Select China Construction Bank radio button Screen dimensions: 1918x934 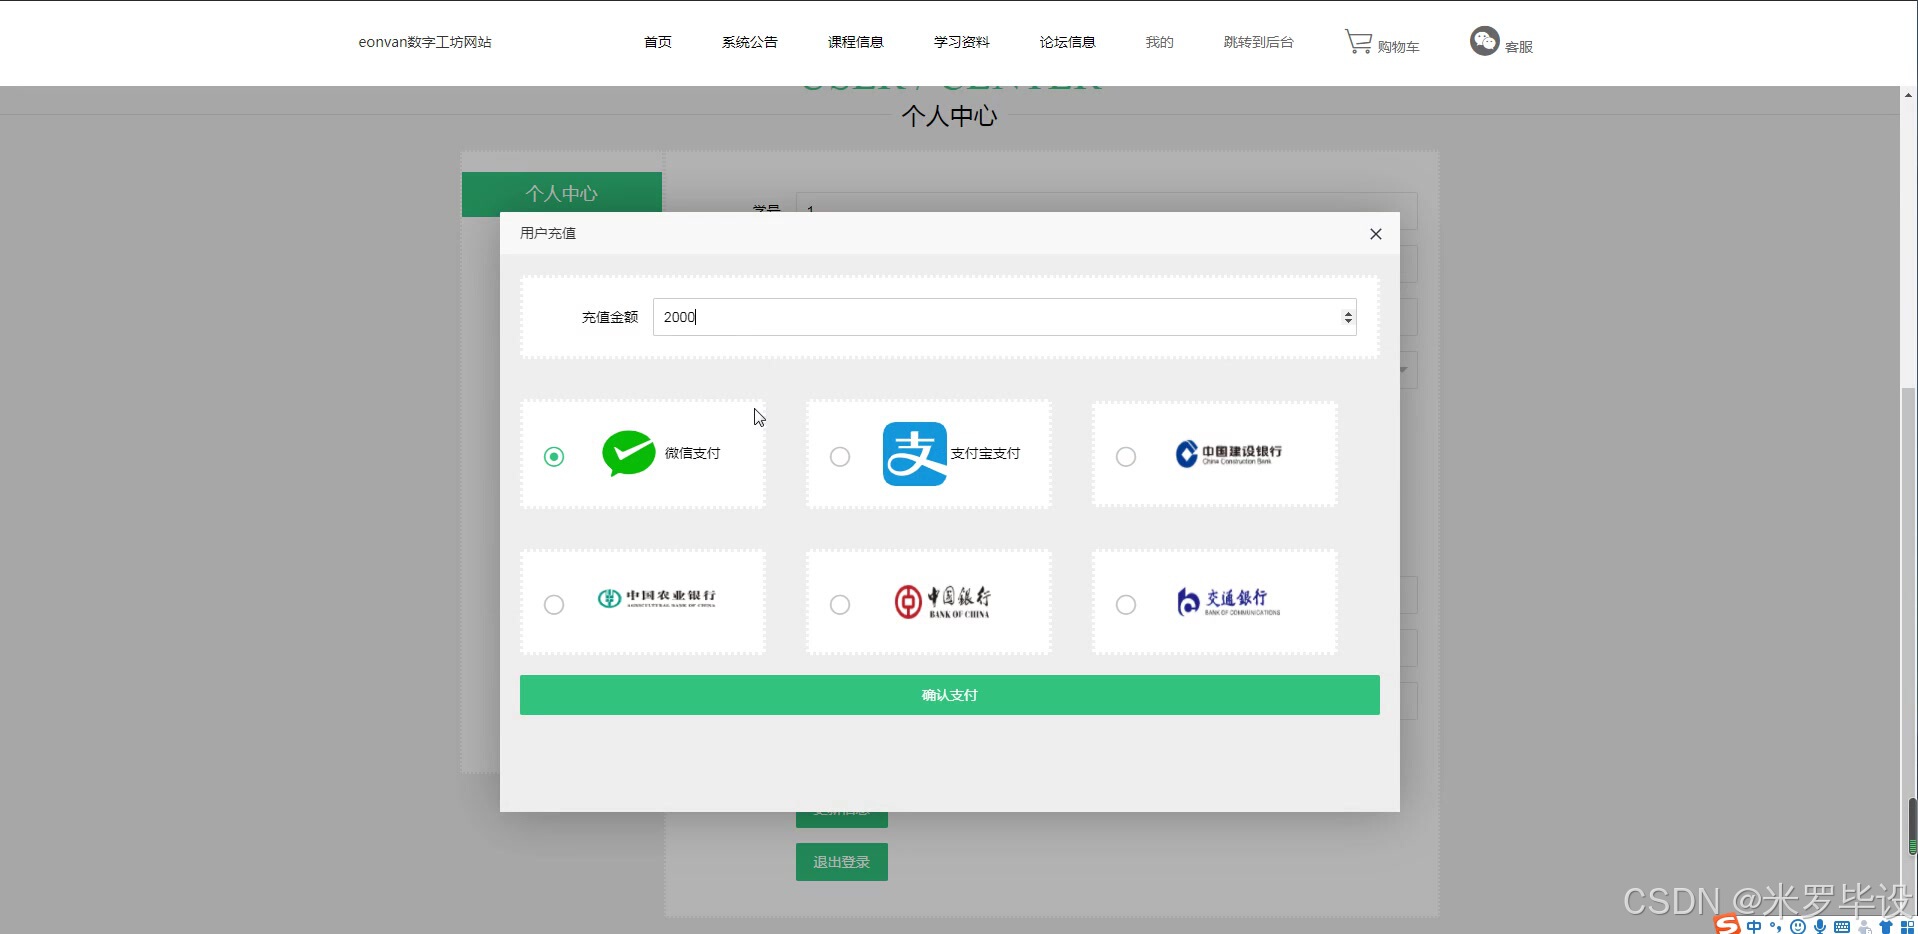[1126, 456]
